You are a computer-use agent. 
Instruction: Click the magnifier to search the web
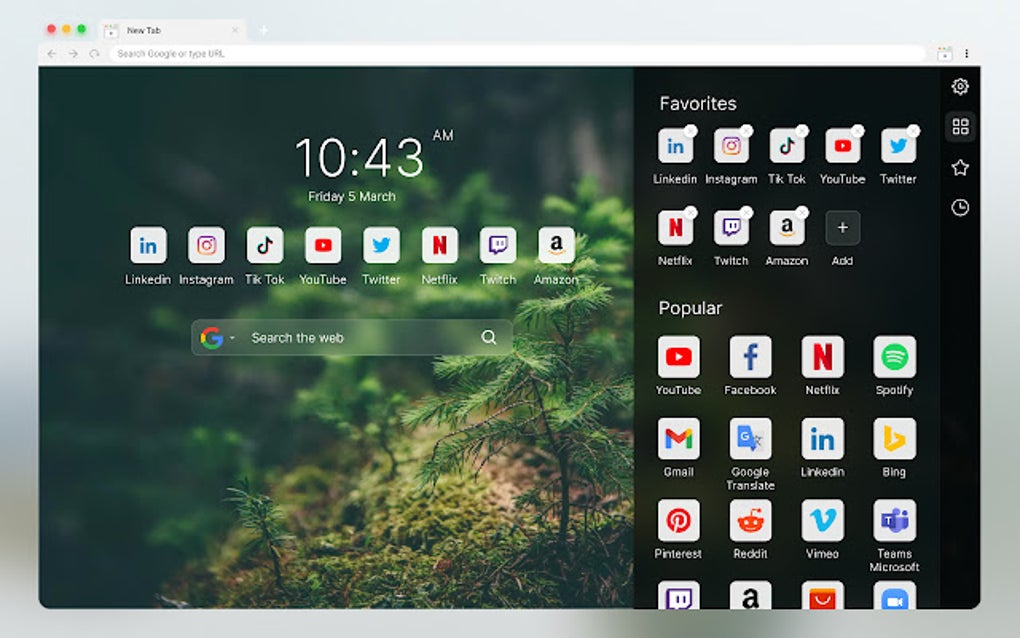click(x=489, y=337)
